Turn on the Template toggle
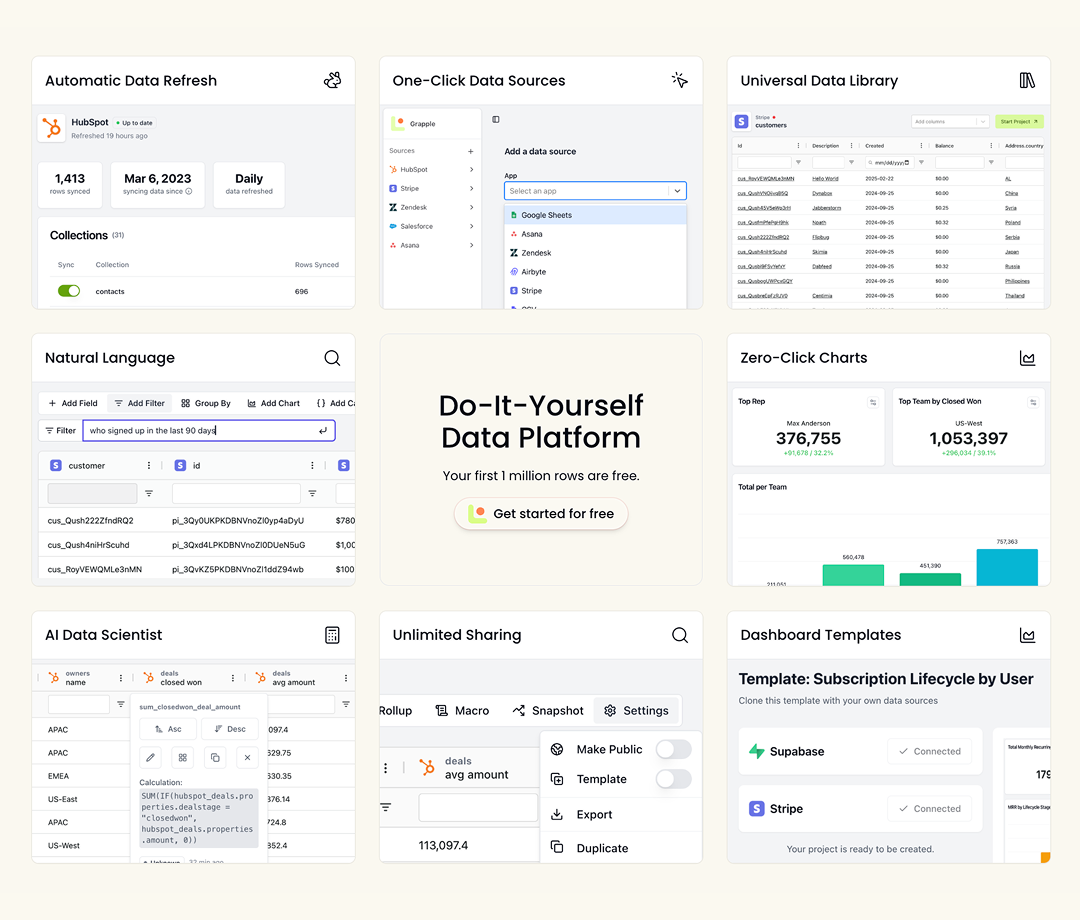 pos(673,779)
